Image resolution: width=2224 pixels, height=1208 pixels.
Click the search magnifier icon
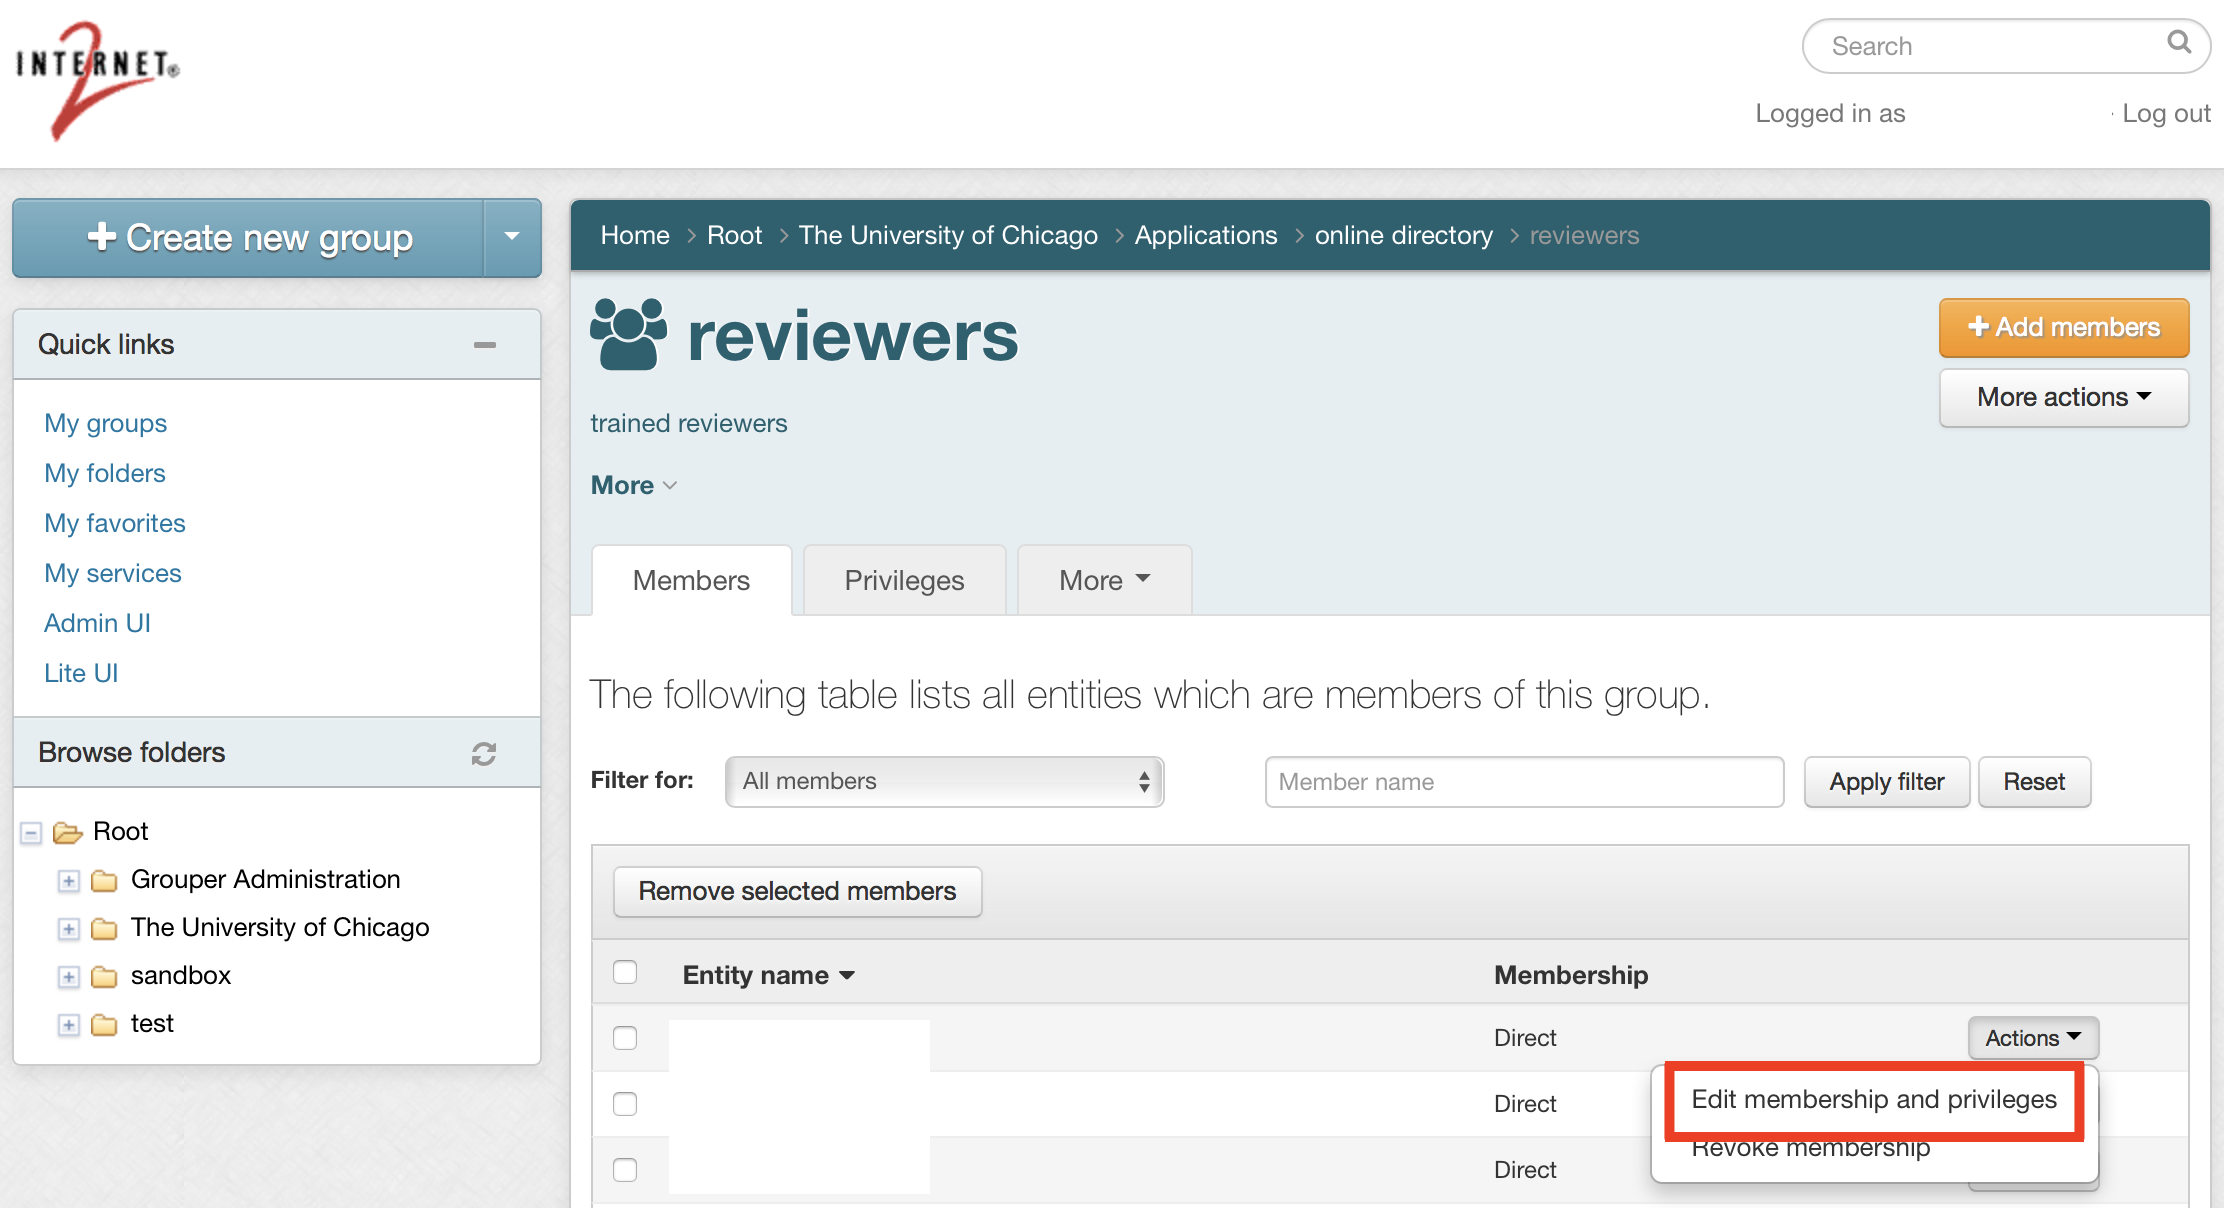pyautogui.click(x=2178, y=44)
